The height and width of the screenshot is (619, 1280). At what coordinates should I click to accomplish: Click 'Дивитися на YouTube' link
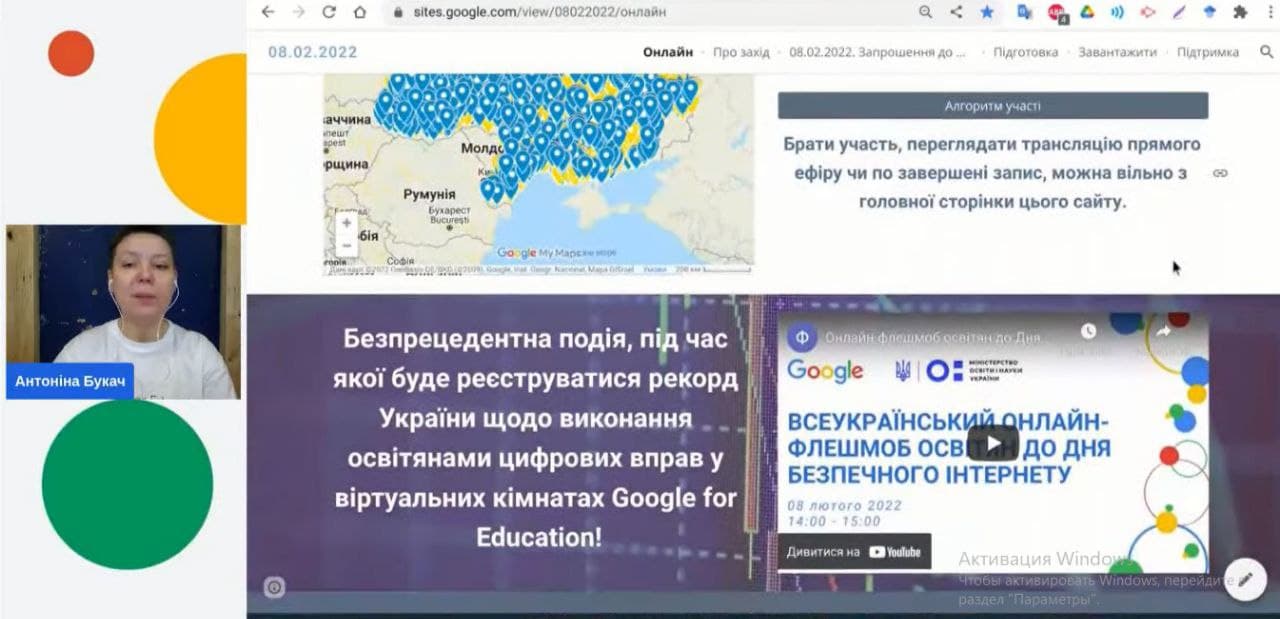(854, 551)
